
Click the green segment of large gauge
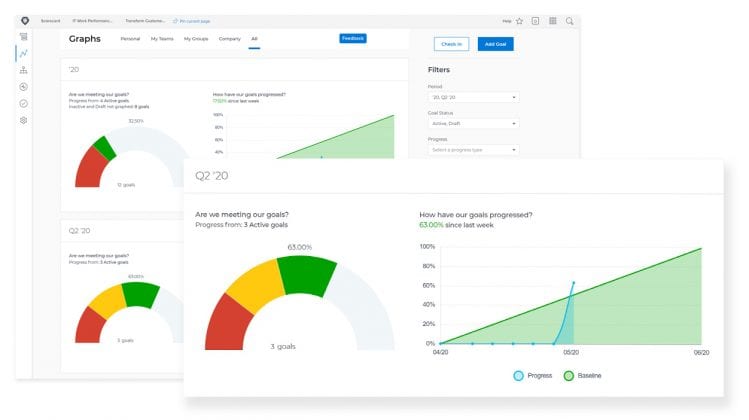307,276
